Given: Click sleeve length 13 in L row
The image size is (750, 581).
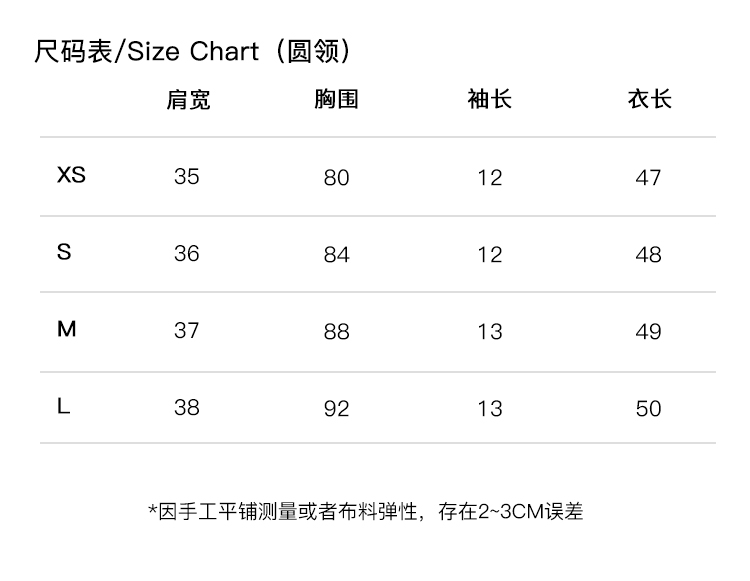Looking at the screenshot, I should (x=489, y=408).
